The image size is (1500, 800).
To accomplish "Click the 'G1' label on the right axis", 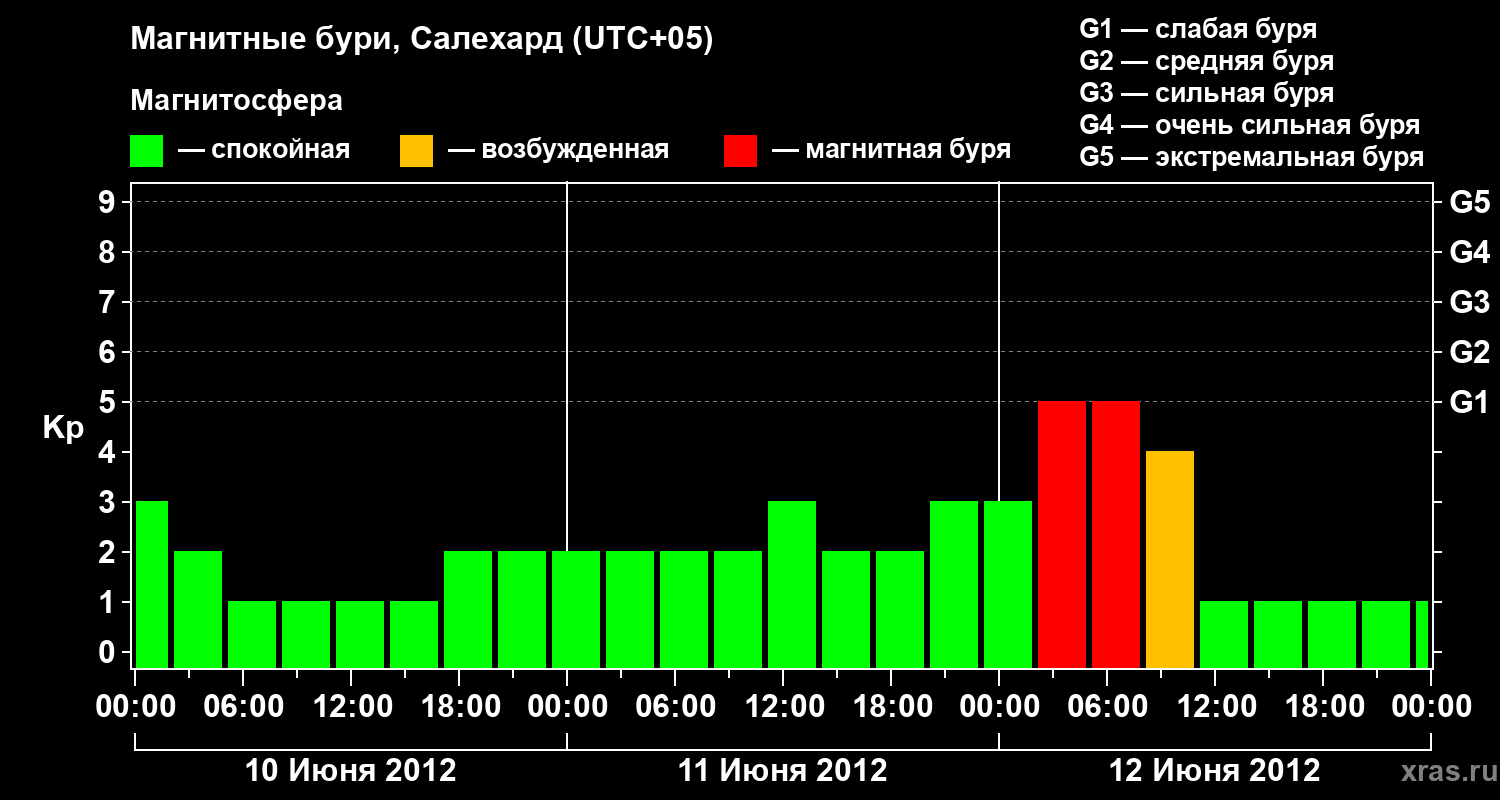I will pyautogui.click(x=1470, y=402).
